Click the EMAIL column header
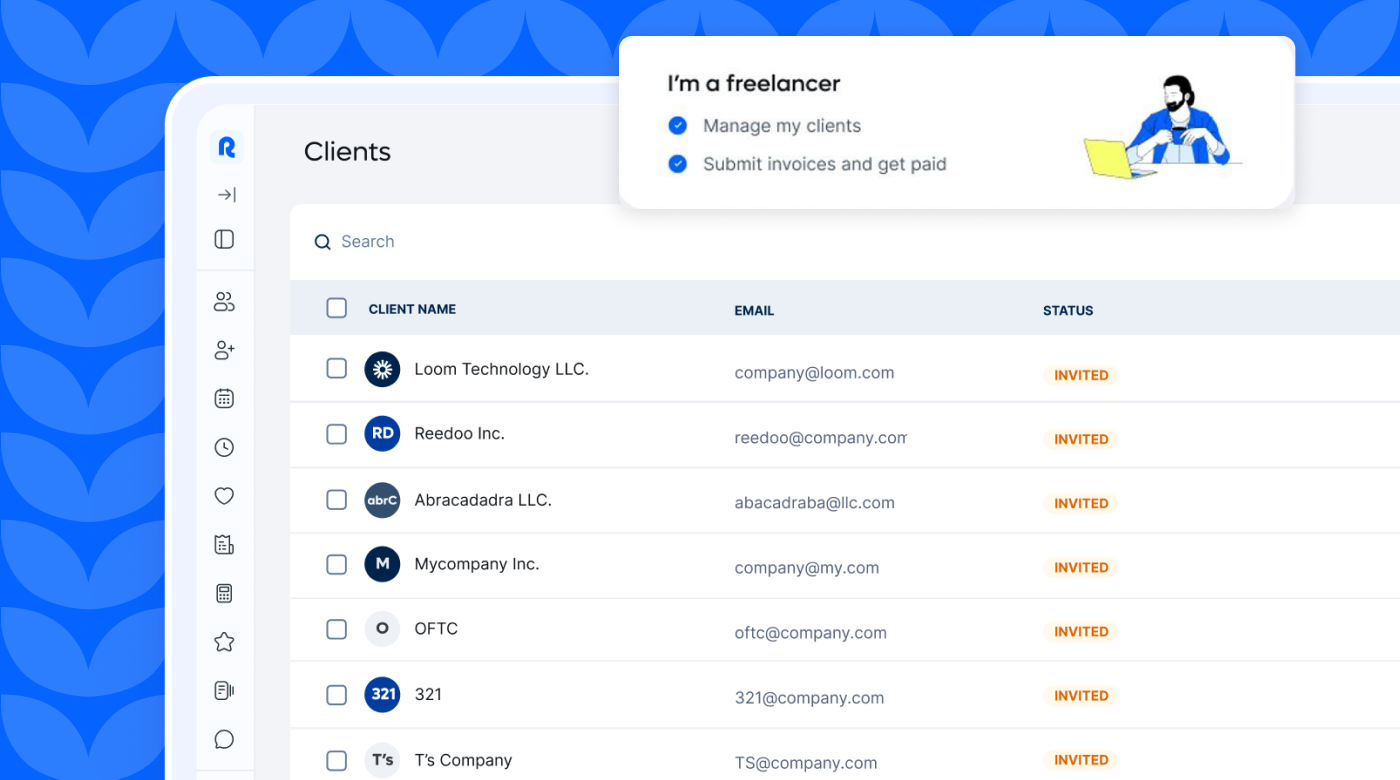 click(x=753, y=310)
